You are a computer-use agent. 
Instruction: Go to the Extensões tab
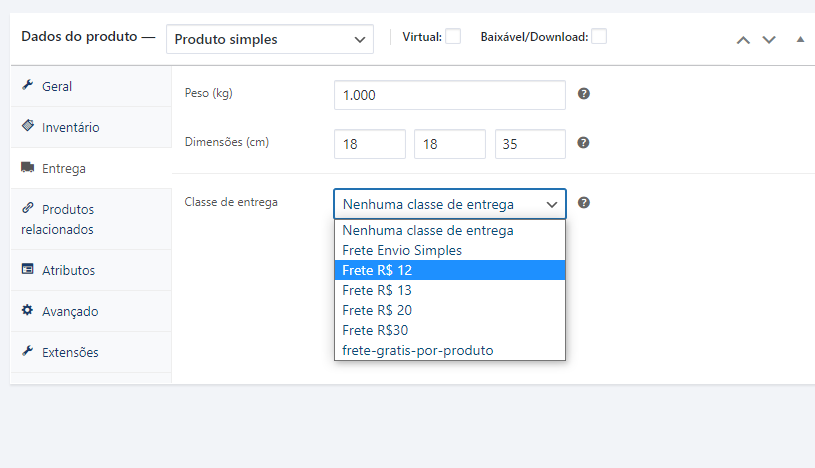91,352
